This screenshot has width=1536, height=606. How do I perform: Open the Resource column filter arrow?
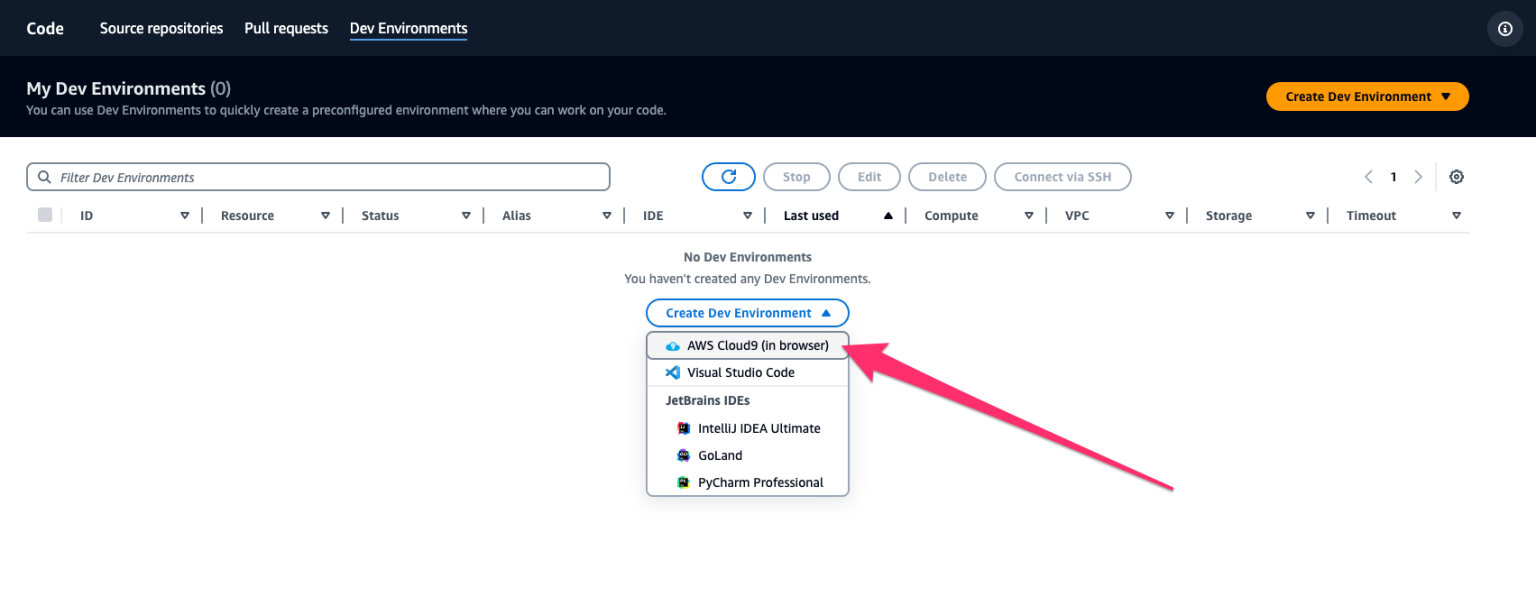(x=326, y=216)
